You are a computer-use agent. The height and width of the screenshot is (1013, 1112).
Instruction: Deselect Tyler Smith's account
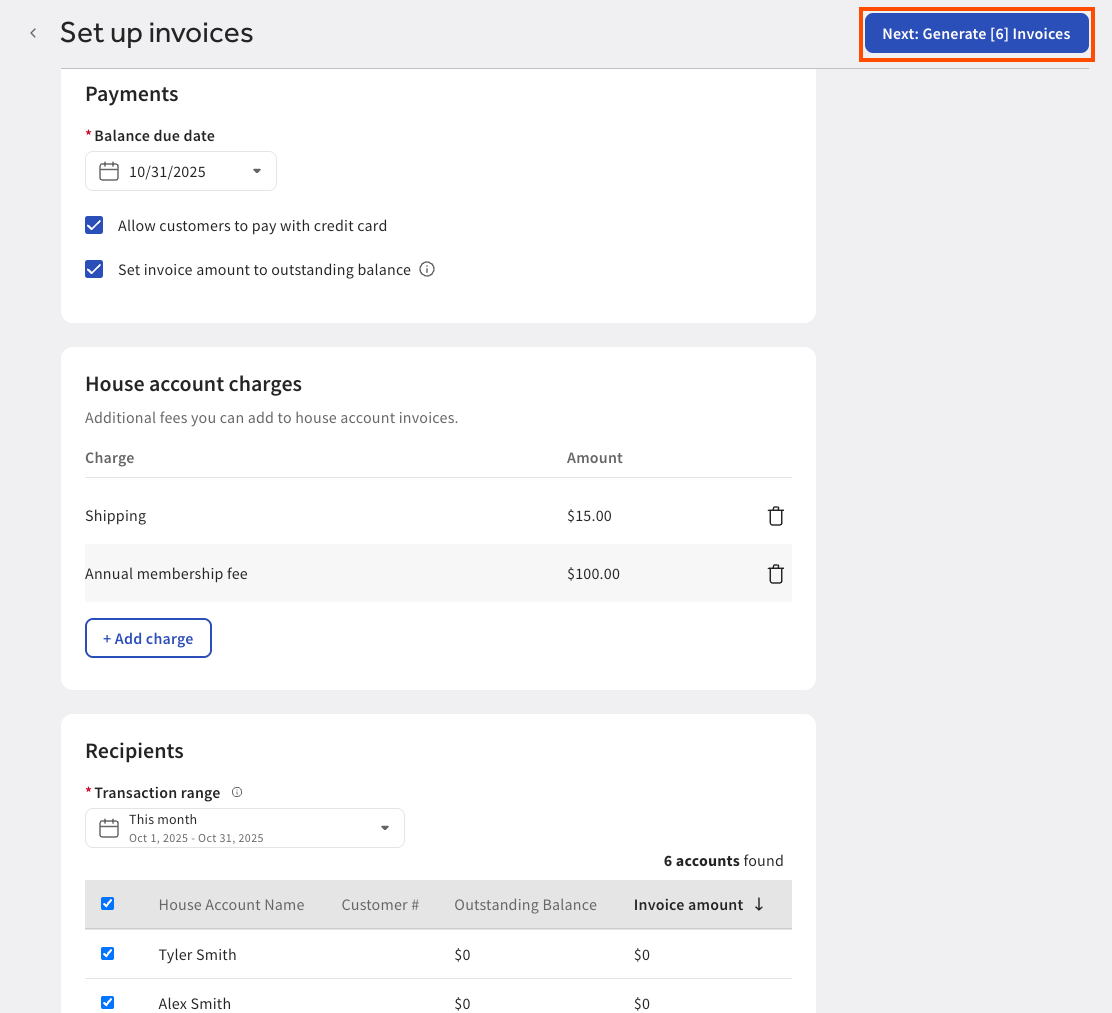(107, 953)
